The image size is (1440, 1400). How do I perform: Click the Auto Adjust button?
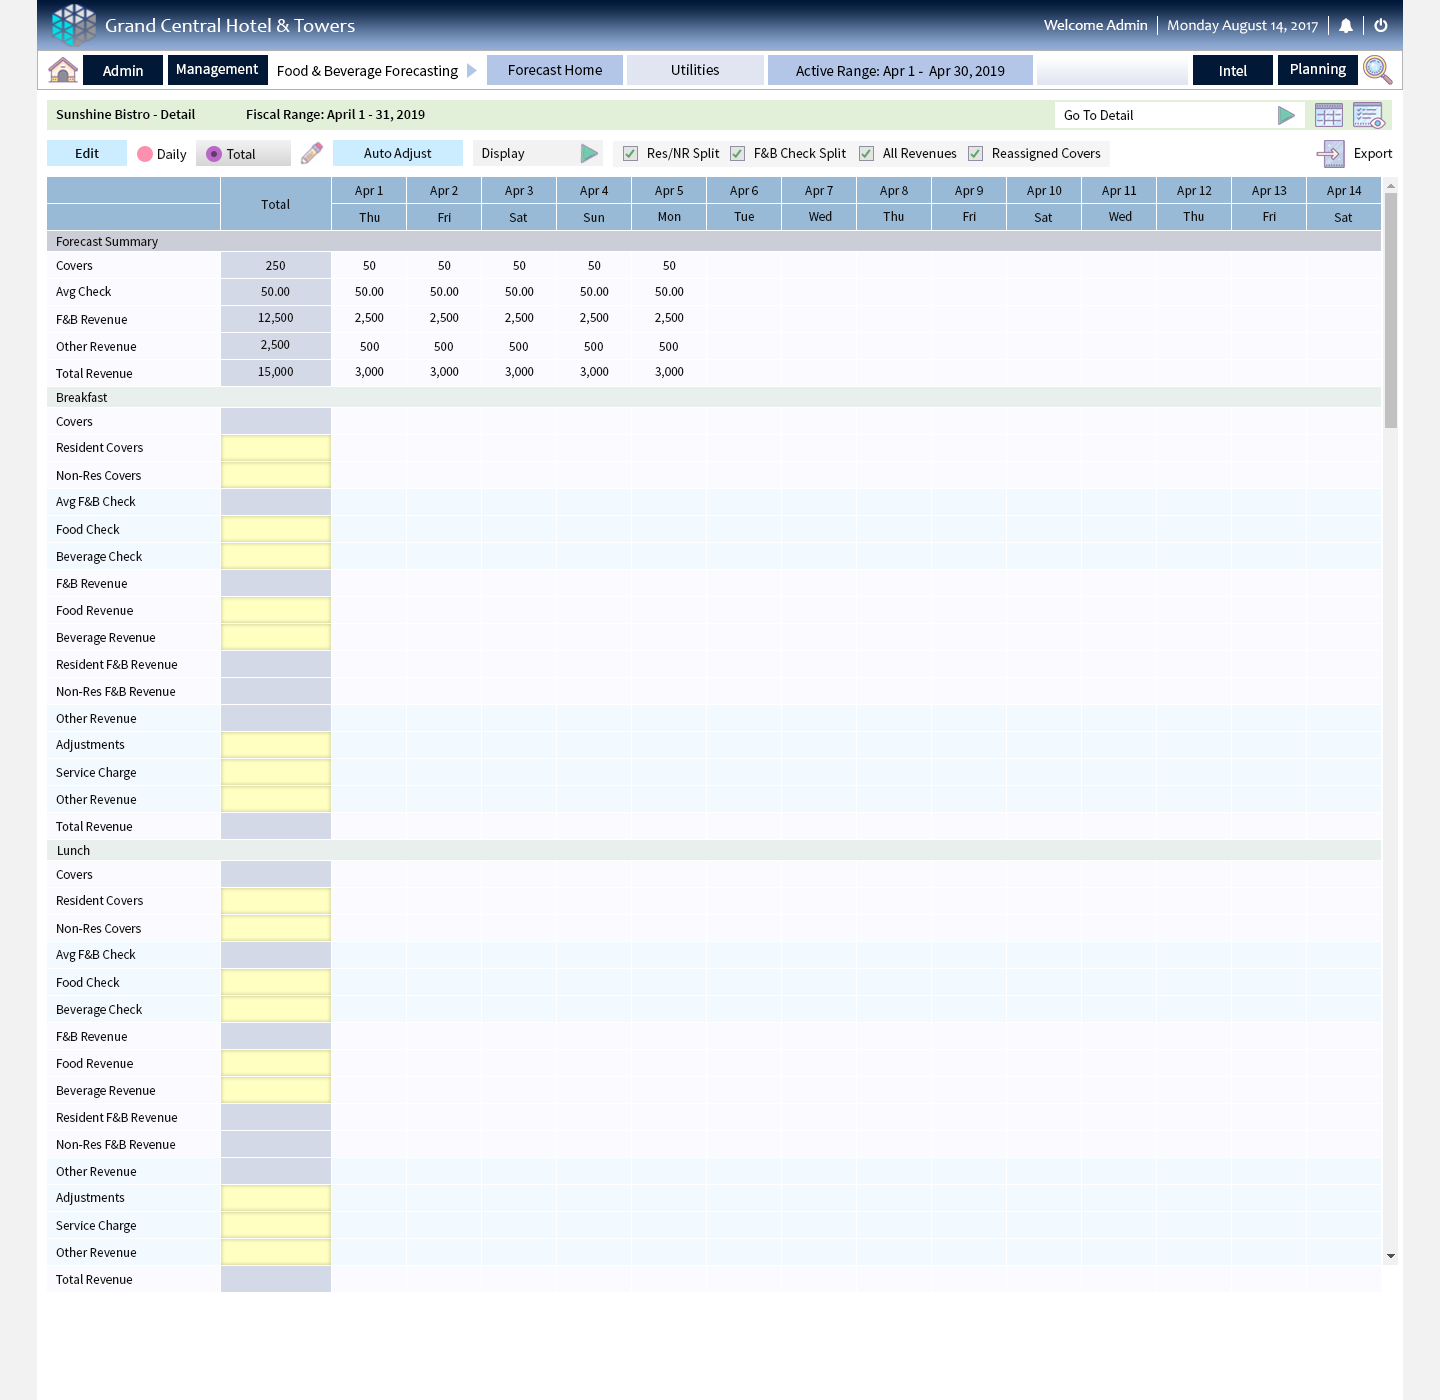(x=398, y=153)
